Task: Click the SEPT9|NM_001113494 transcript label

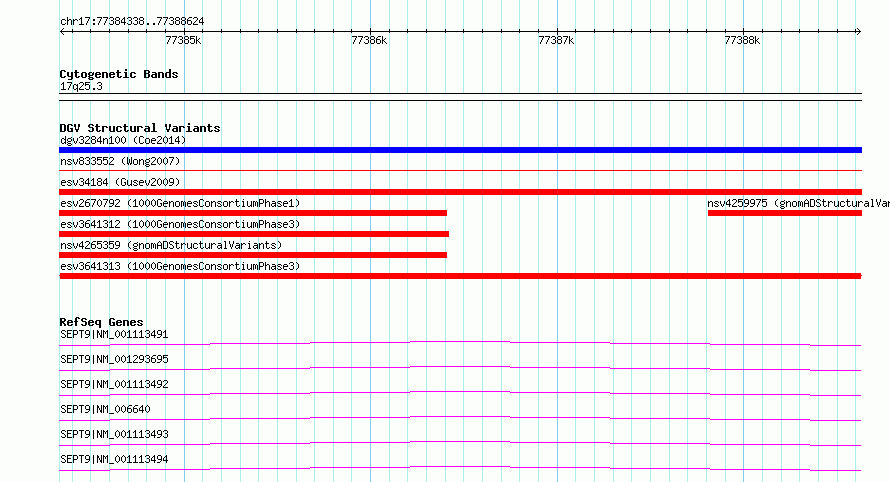Action: tap(114, 459)
